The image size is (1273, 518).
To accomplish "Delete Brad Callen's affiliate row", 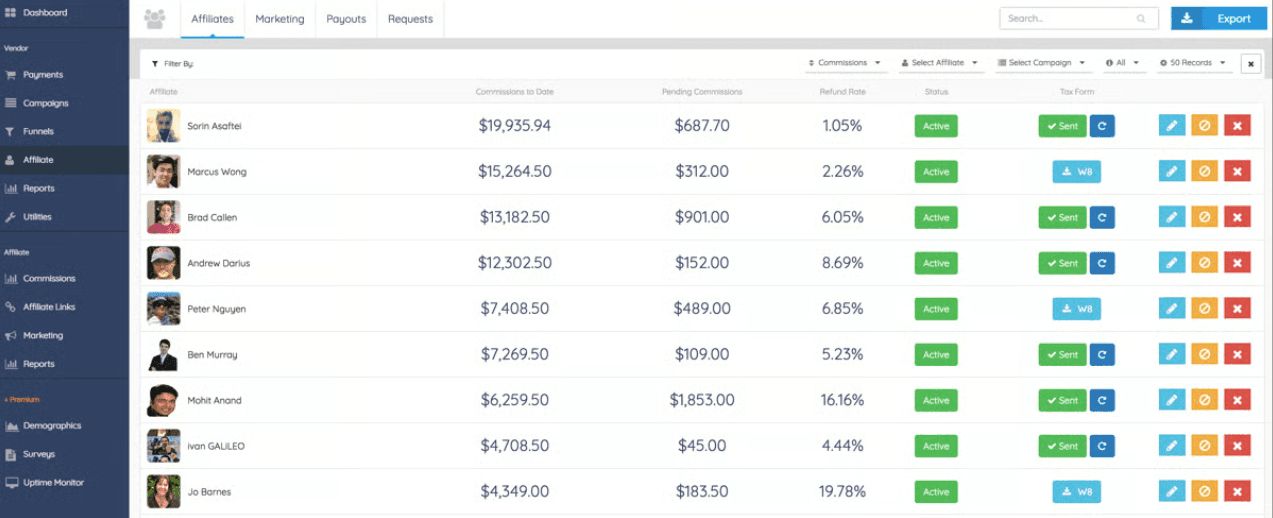I will pos(1237,217).
